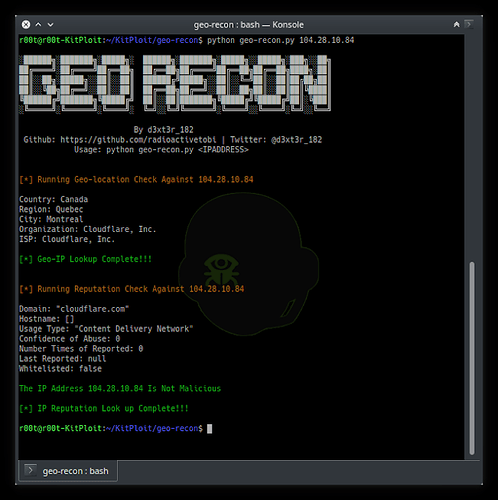
Task: Click the 'Is Not Malicious' result line
Action: pos(120,388)
